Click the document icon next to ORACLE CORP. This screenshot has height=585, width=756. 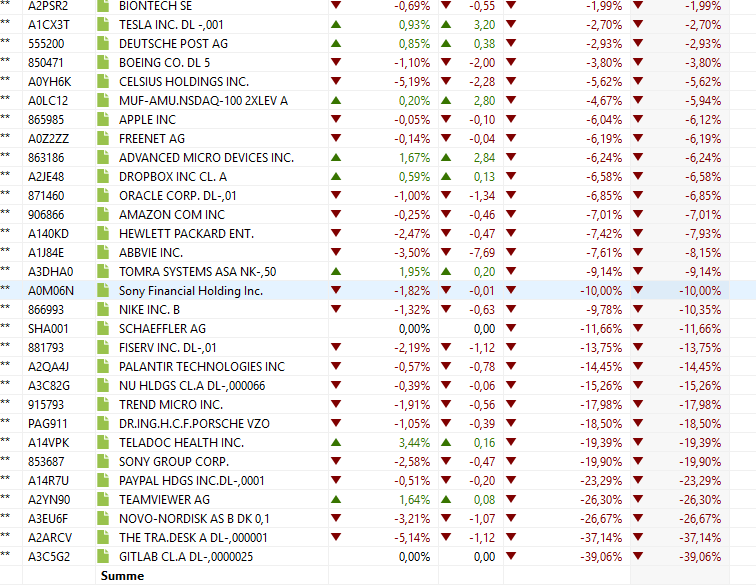[103, 196]
